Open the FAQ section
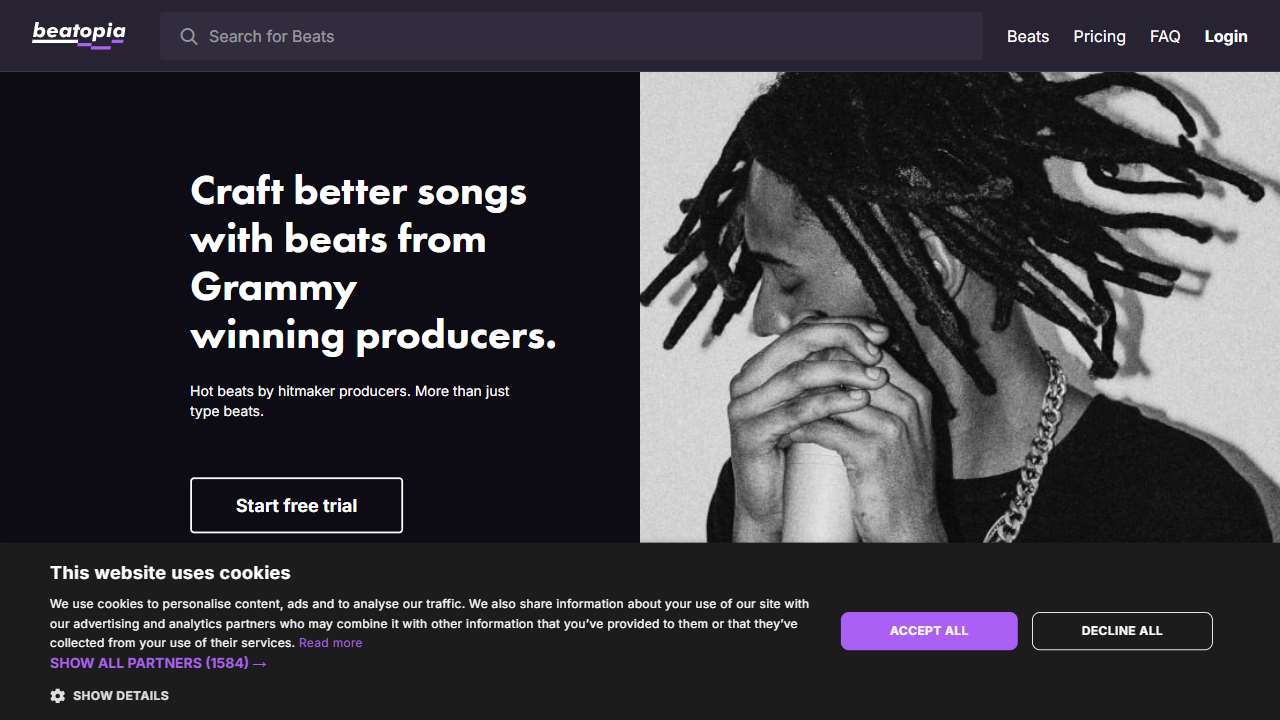Screen dimensions: 1280x720 (1165, 36)
